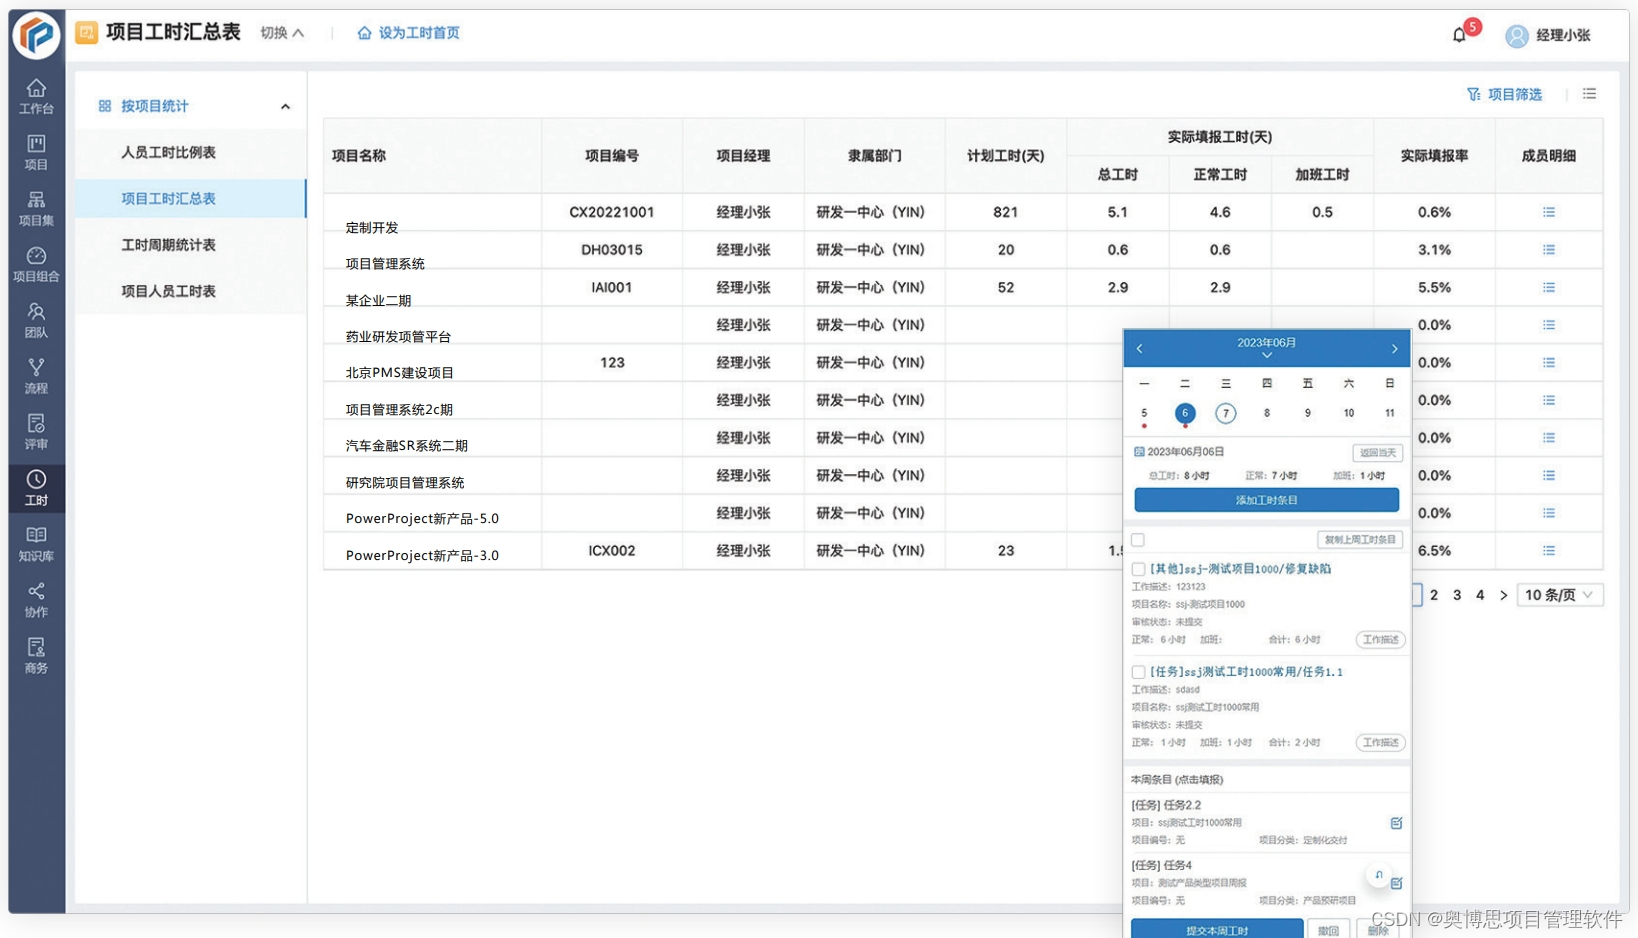Go to page 2
Viewport: 1638px width, 938px height.
coord(1434,595)
